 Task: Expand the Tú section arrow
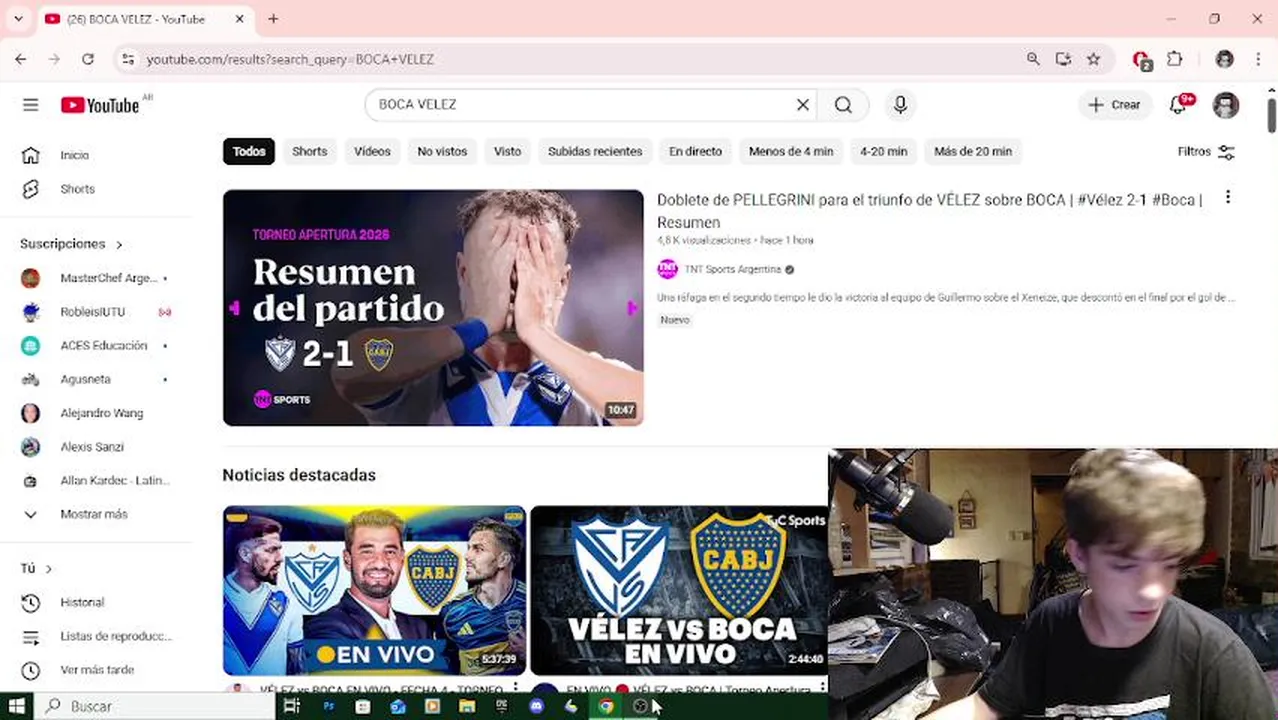pyautogui.click(x=48, y=569)
